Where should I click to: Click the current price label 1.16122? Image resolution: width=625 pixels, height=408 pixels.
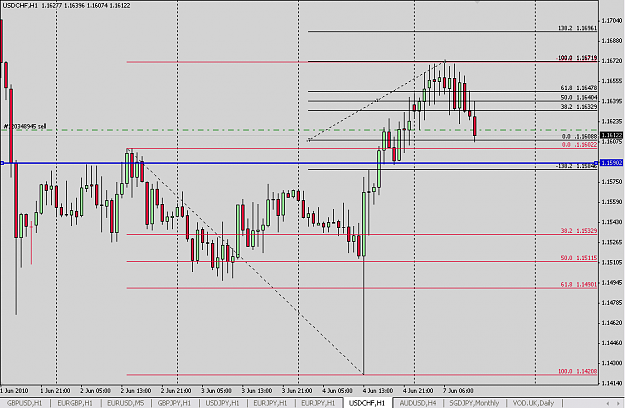click(611, 135)
